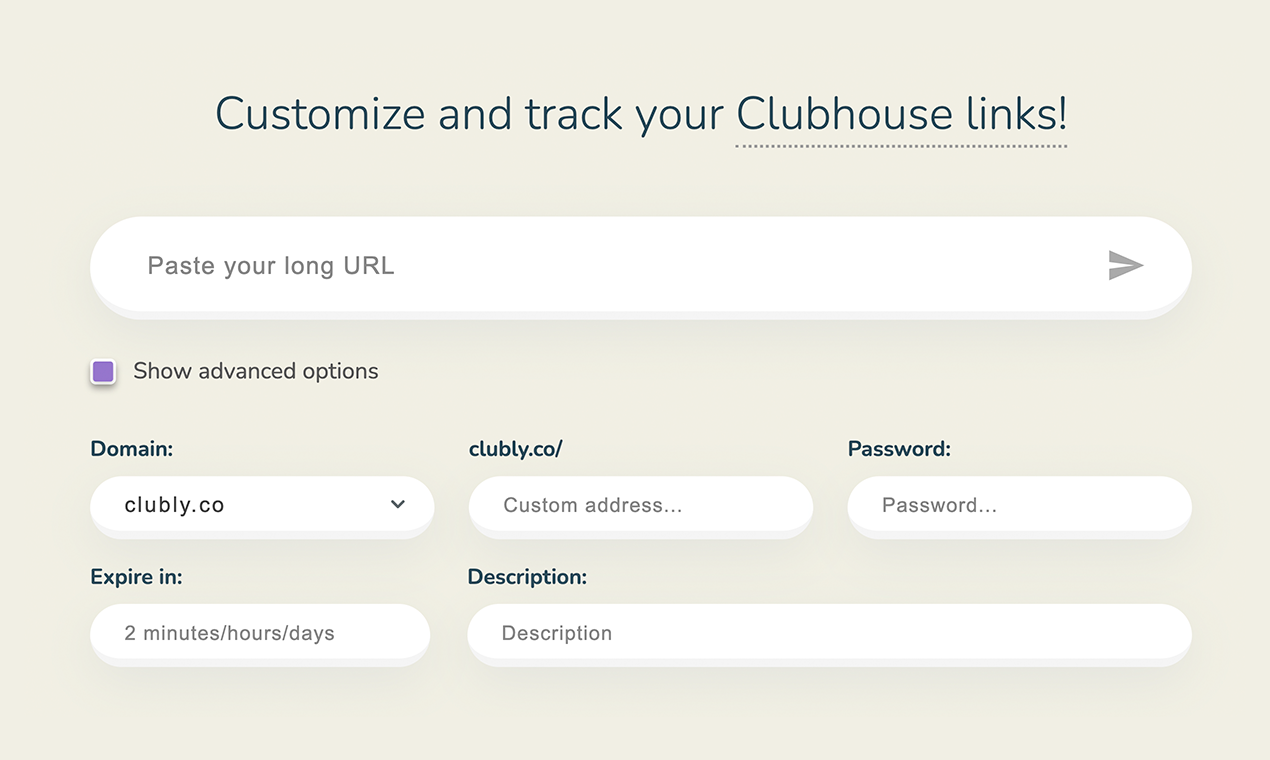
Task: Expand the domain selector via its chevron
Action: pos(397,505)
